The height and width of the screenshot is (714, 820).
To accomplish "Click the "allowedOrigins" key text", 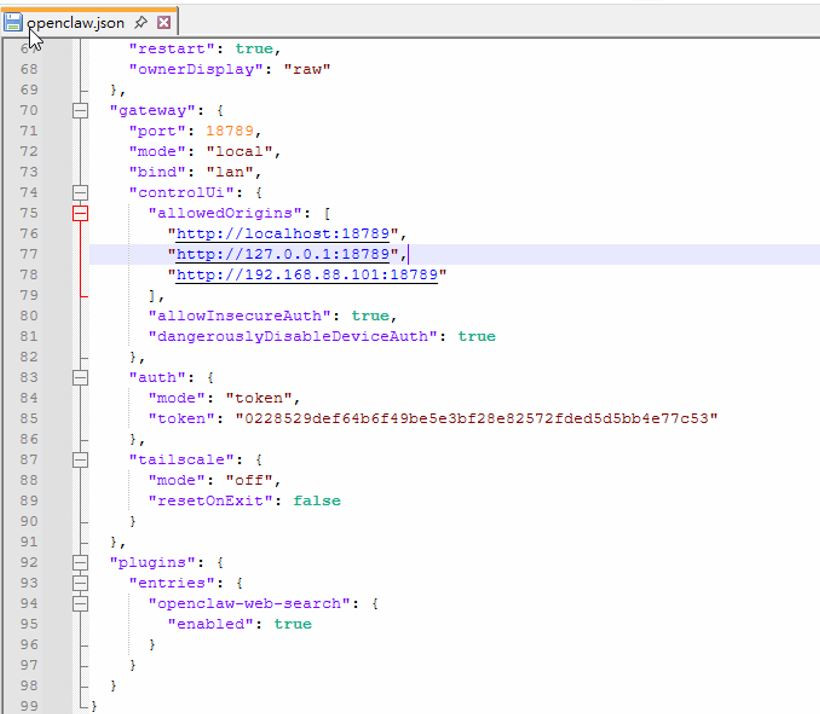I will coord(225,213).
